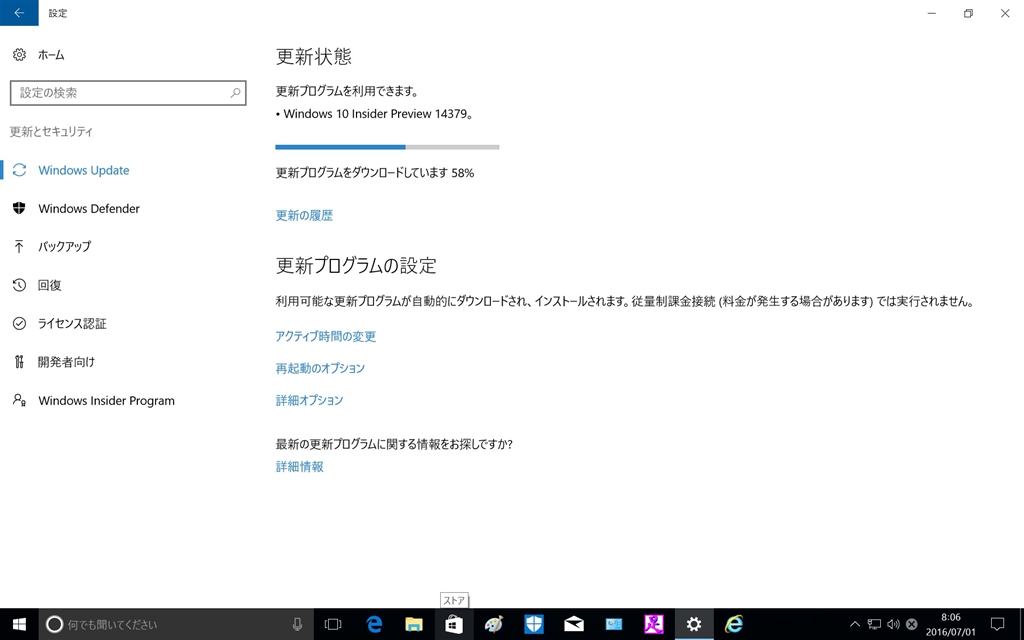Open the magenta kanji app on taskbar
The image size is (1024, 640).
654,624
